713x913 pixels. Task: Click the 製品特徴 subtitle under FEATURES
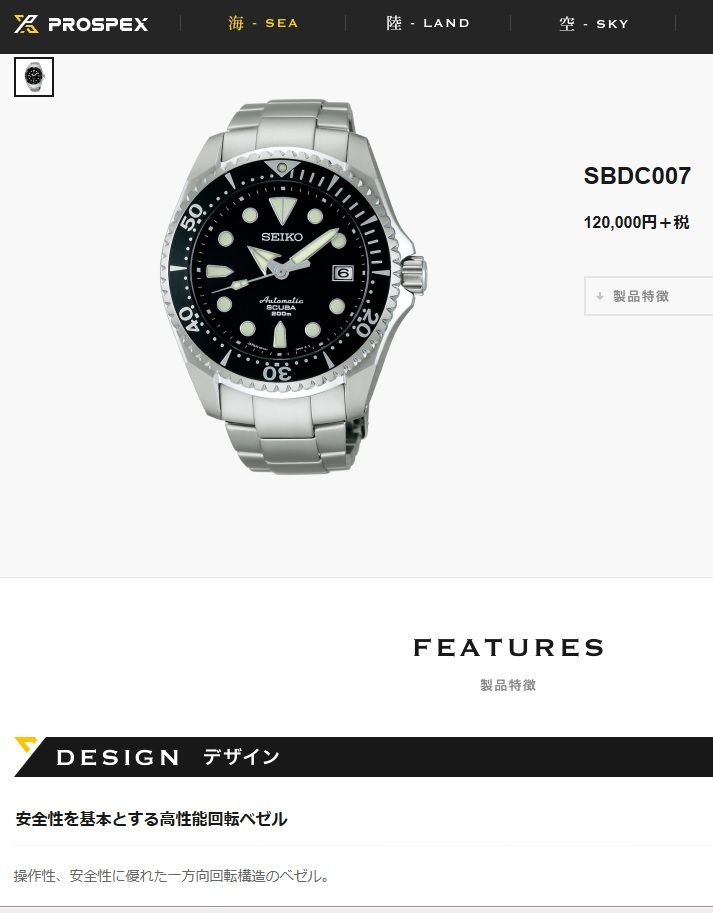coord(508,685)
